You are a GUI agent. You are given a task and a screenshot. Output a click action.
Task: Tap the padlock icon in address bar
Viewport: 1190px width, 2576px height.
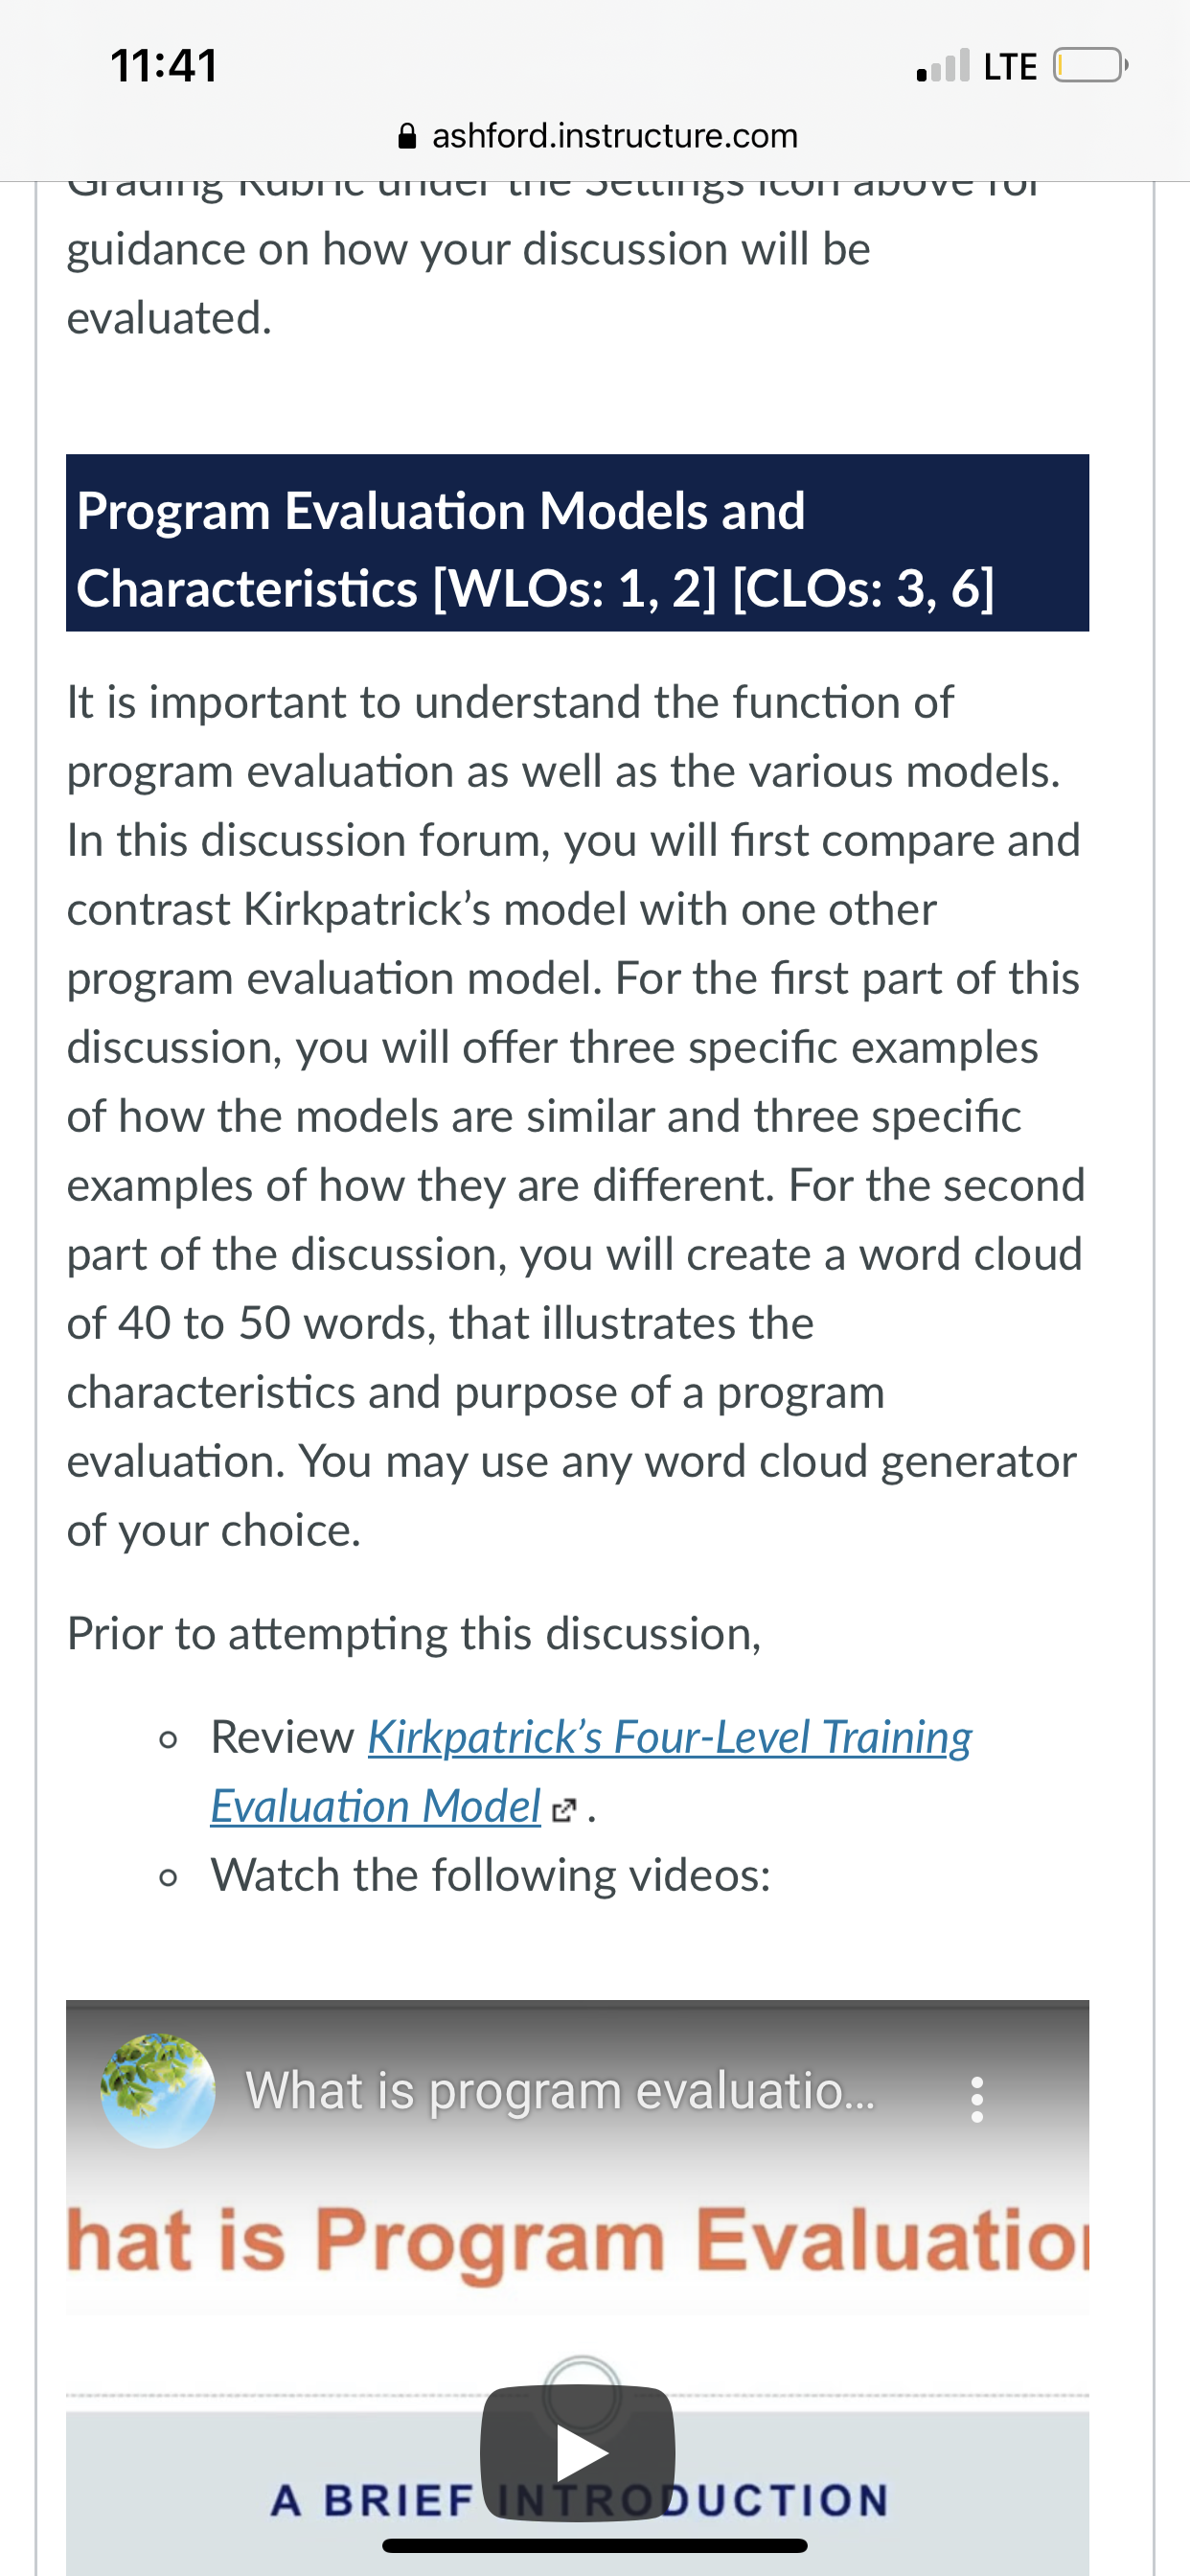407,136
